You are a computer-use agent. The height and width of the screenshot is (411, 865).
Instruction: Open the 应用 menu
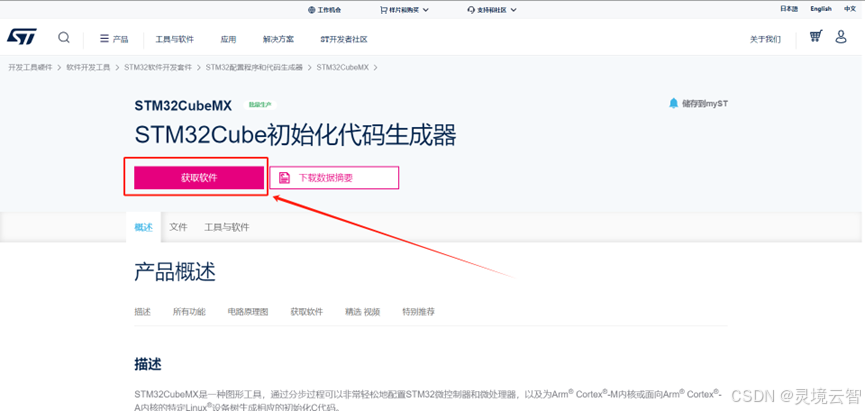(228, 39)
